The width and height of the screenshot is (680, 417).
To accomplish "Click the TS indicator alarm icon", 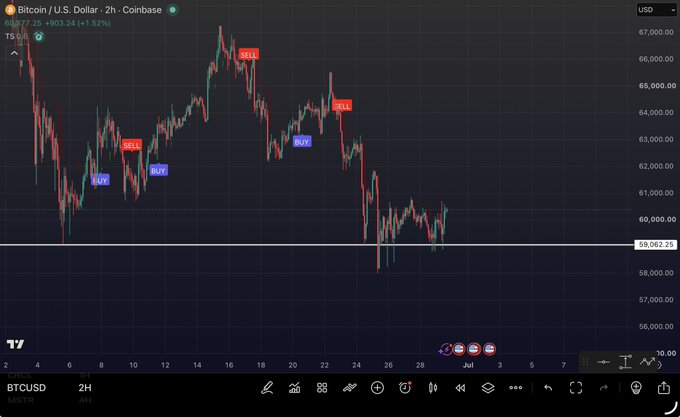I will pos(39,36).
